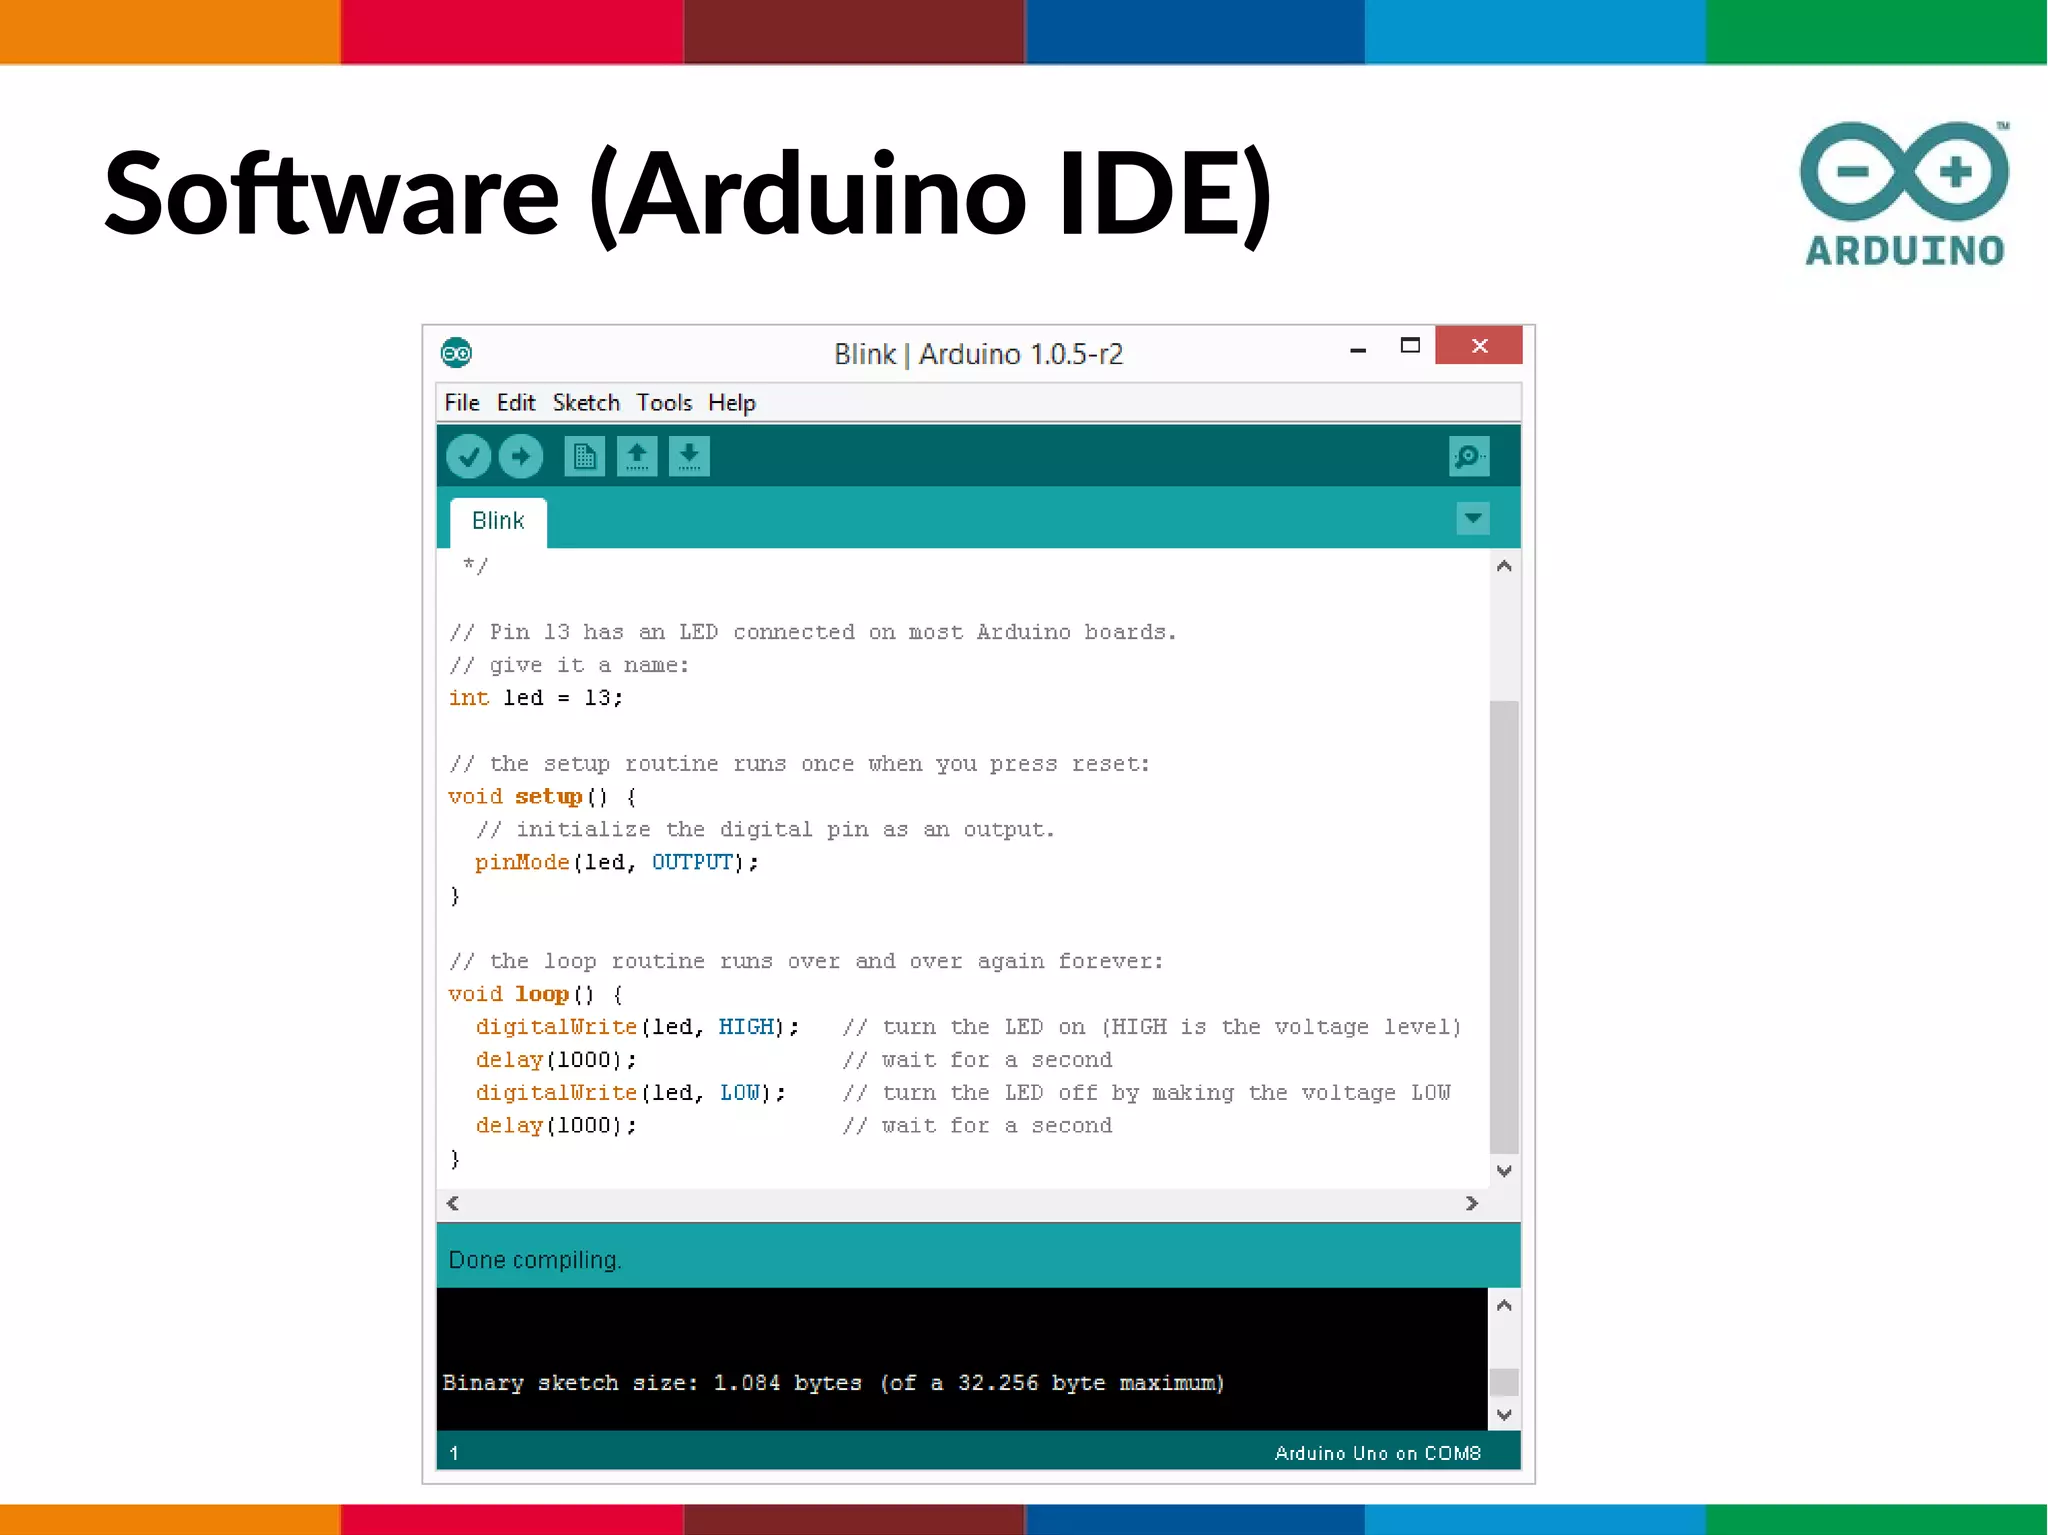The image size is (2048, 1535).
Task: Maximize the Arduino window
Action: [x=1410, y=346]
